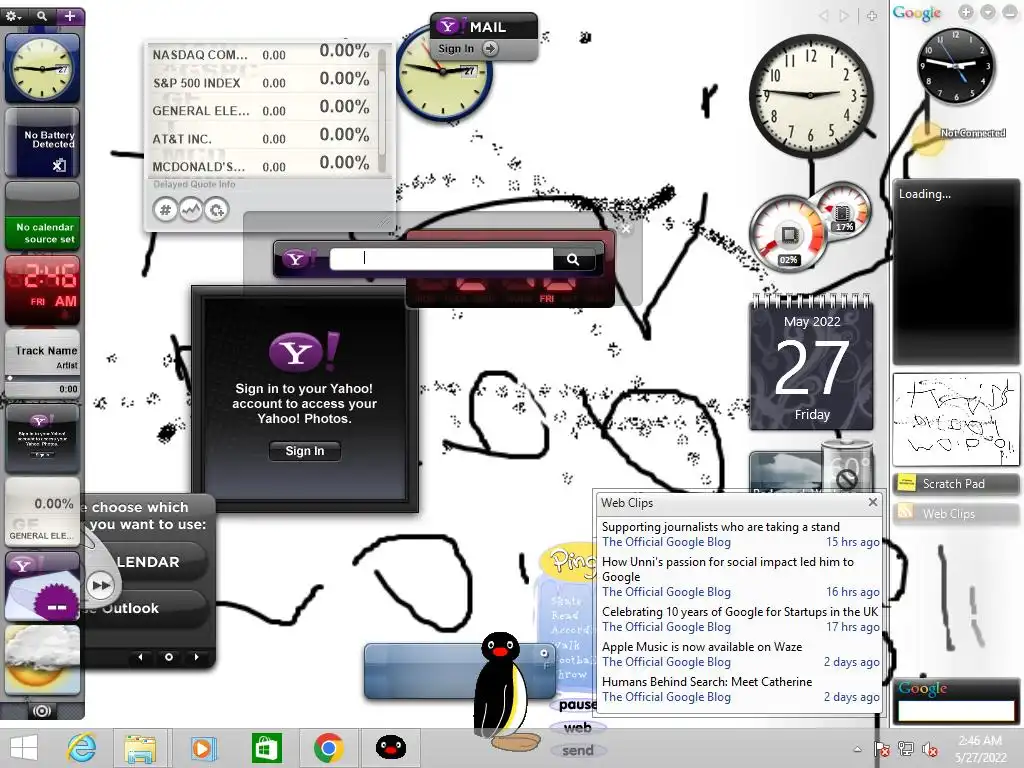This screenshot has height=768, width=1024.
Task: Click Sign In on the Yahoo Mail widget
Action: [456, 48]
